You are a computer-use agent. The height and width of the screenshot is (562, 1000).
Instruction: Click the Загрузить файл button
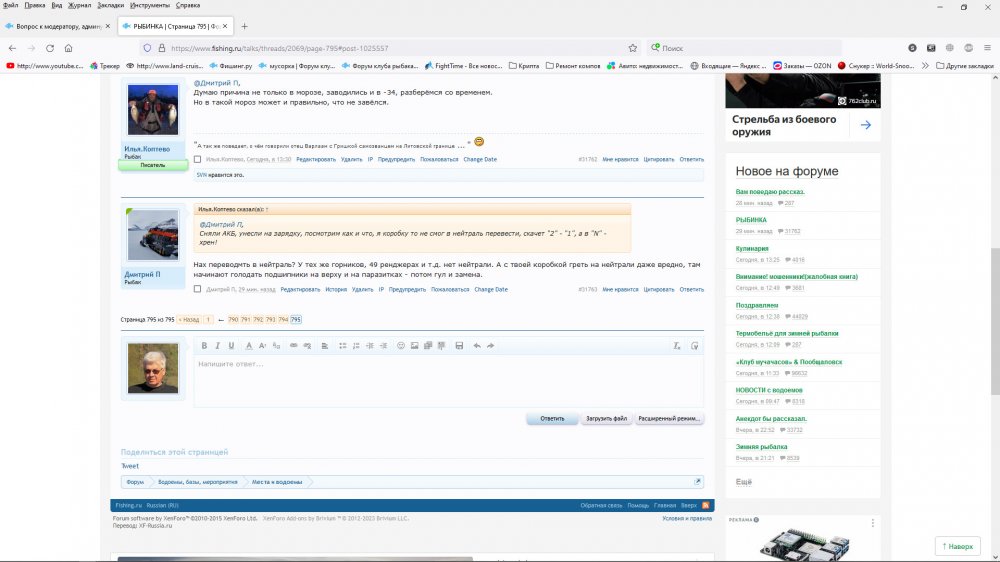coord(606,419)
